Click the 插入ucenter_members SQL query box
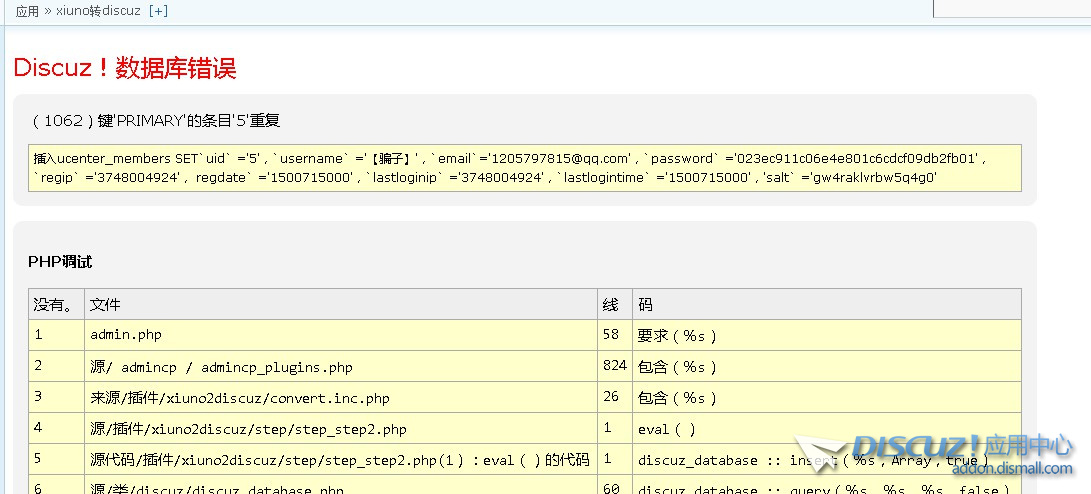 [525, 168]
